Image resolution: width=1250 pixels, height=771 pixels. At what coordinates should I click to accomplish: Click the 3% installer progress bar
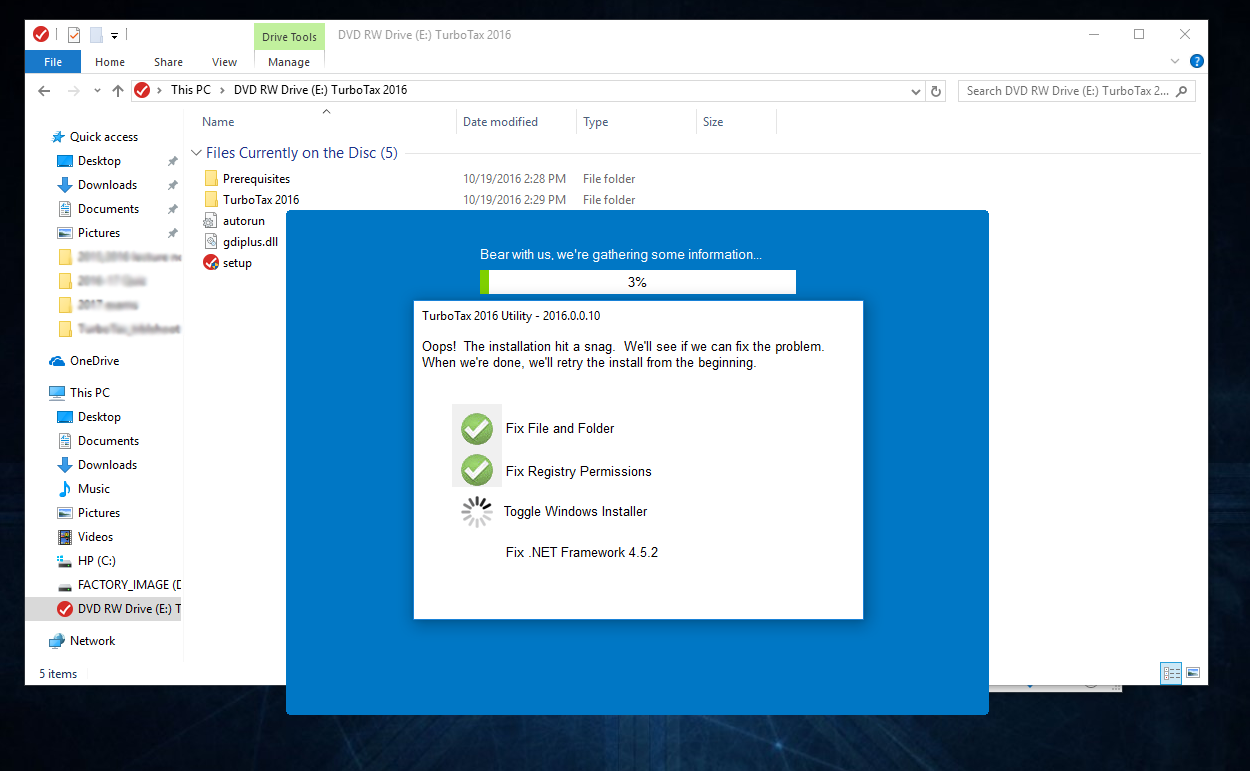(x=638, y=282)
